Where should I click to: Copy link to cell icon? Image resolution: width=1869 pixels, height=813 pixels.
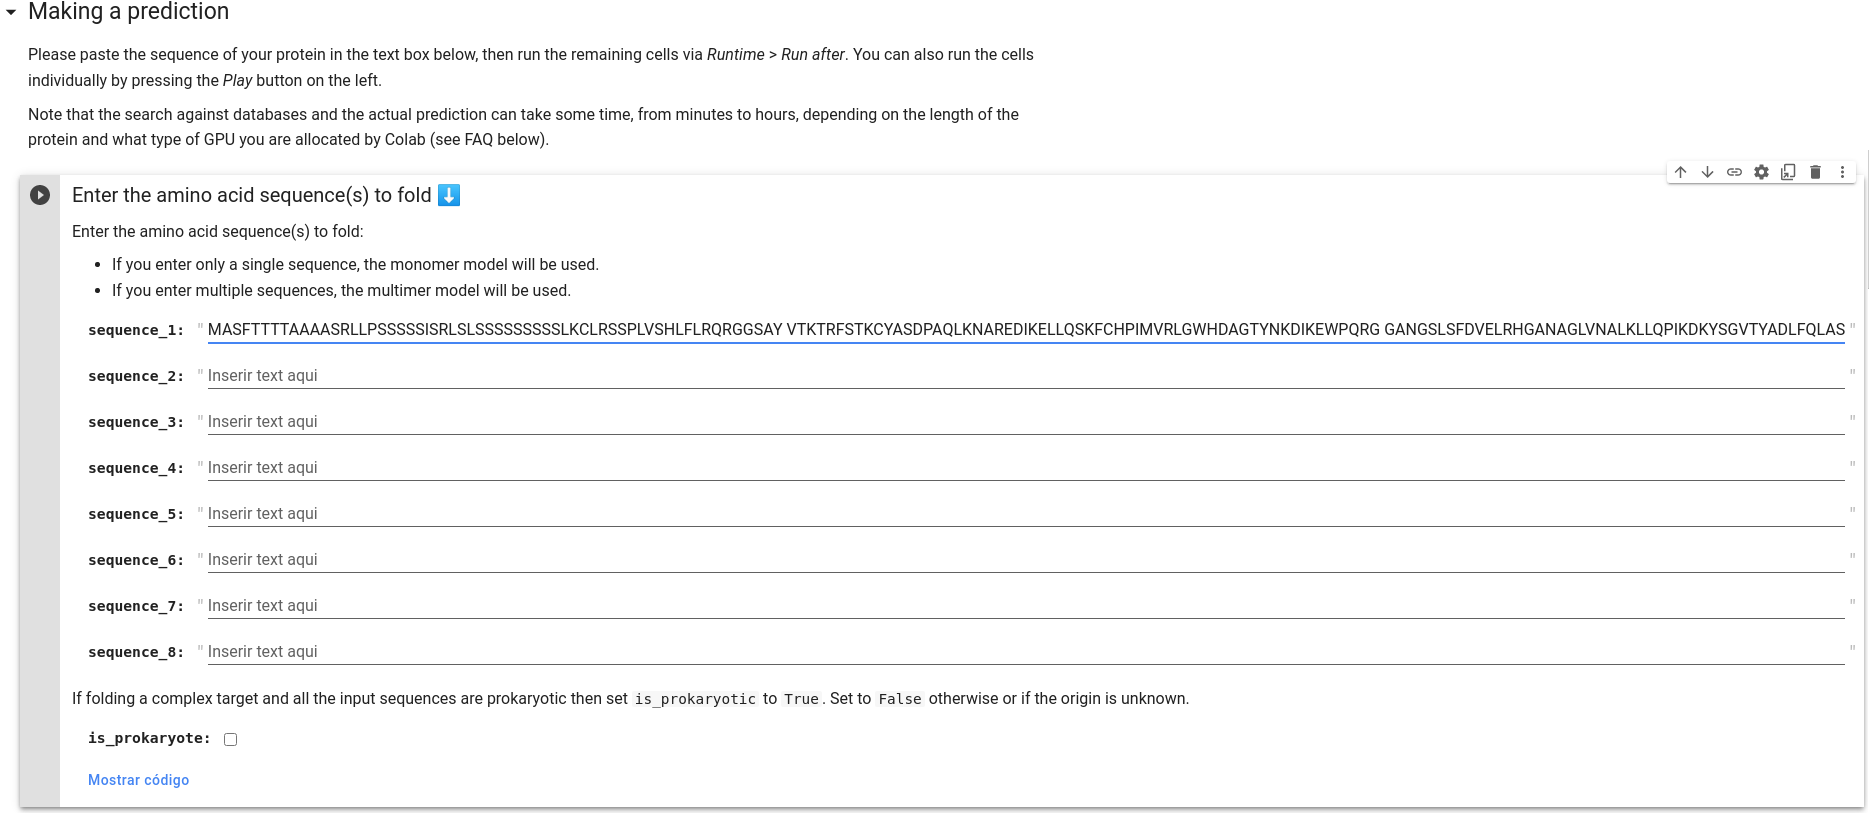click(x=1735, y=172)
